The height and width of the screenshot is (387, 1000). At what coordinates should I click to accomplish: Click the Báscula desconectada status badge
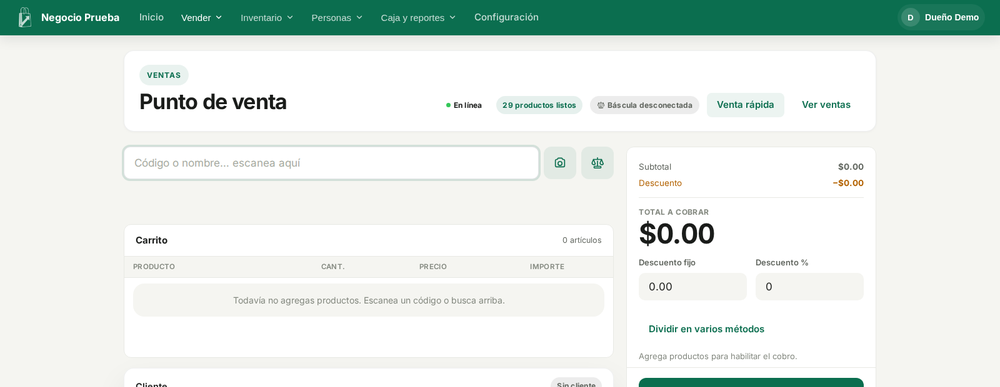coord(644,105)
